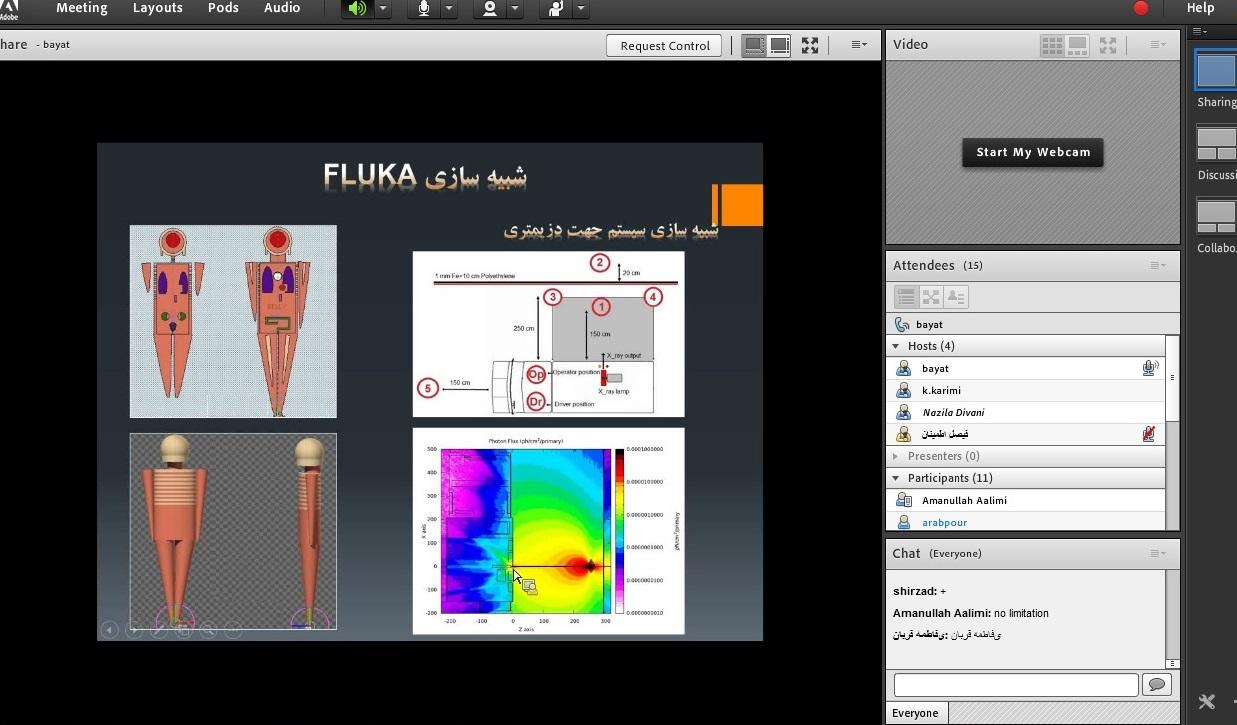Select the Everyone chat tab
The height and width of the screenshot is (725, 1237).
[x=916, y=713]
